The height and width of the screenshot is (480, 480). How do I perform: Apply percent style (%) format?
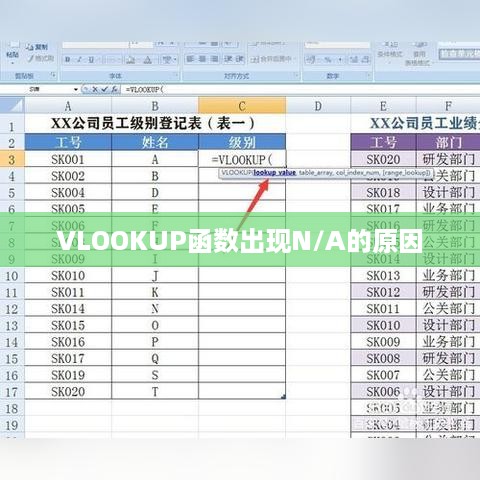328,60
